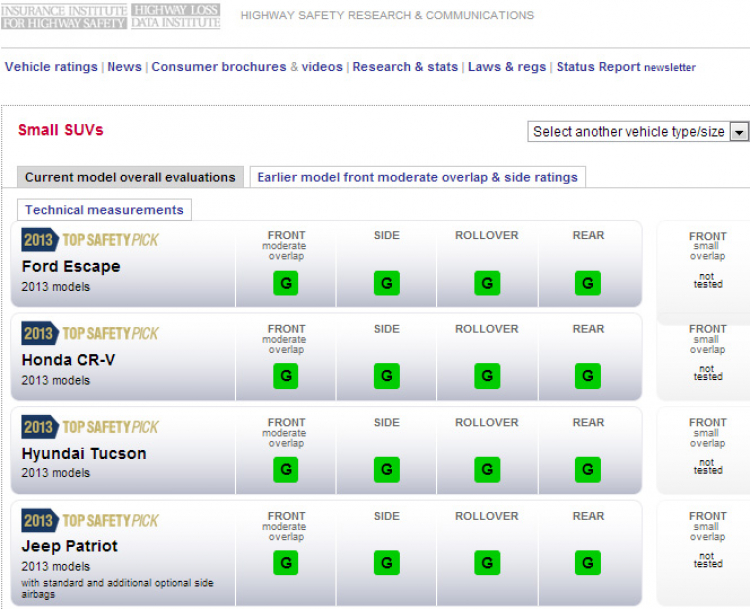The image size is (750, 609).
Task: Open Laws & regs
Action: pyautogui.click(x=507, y=67)
